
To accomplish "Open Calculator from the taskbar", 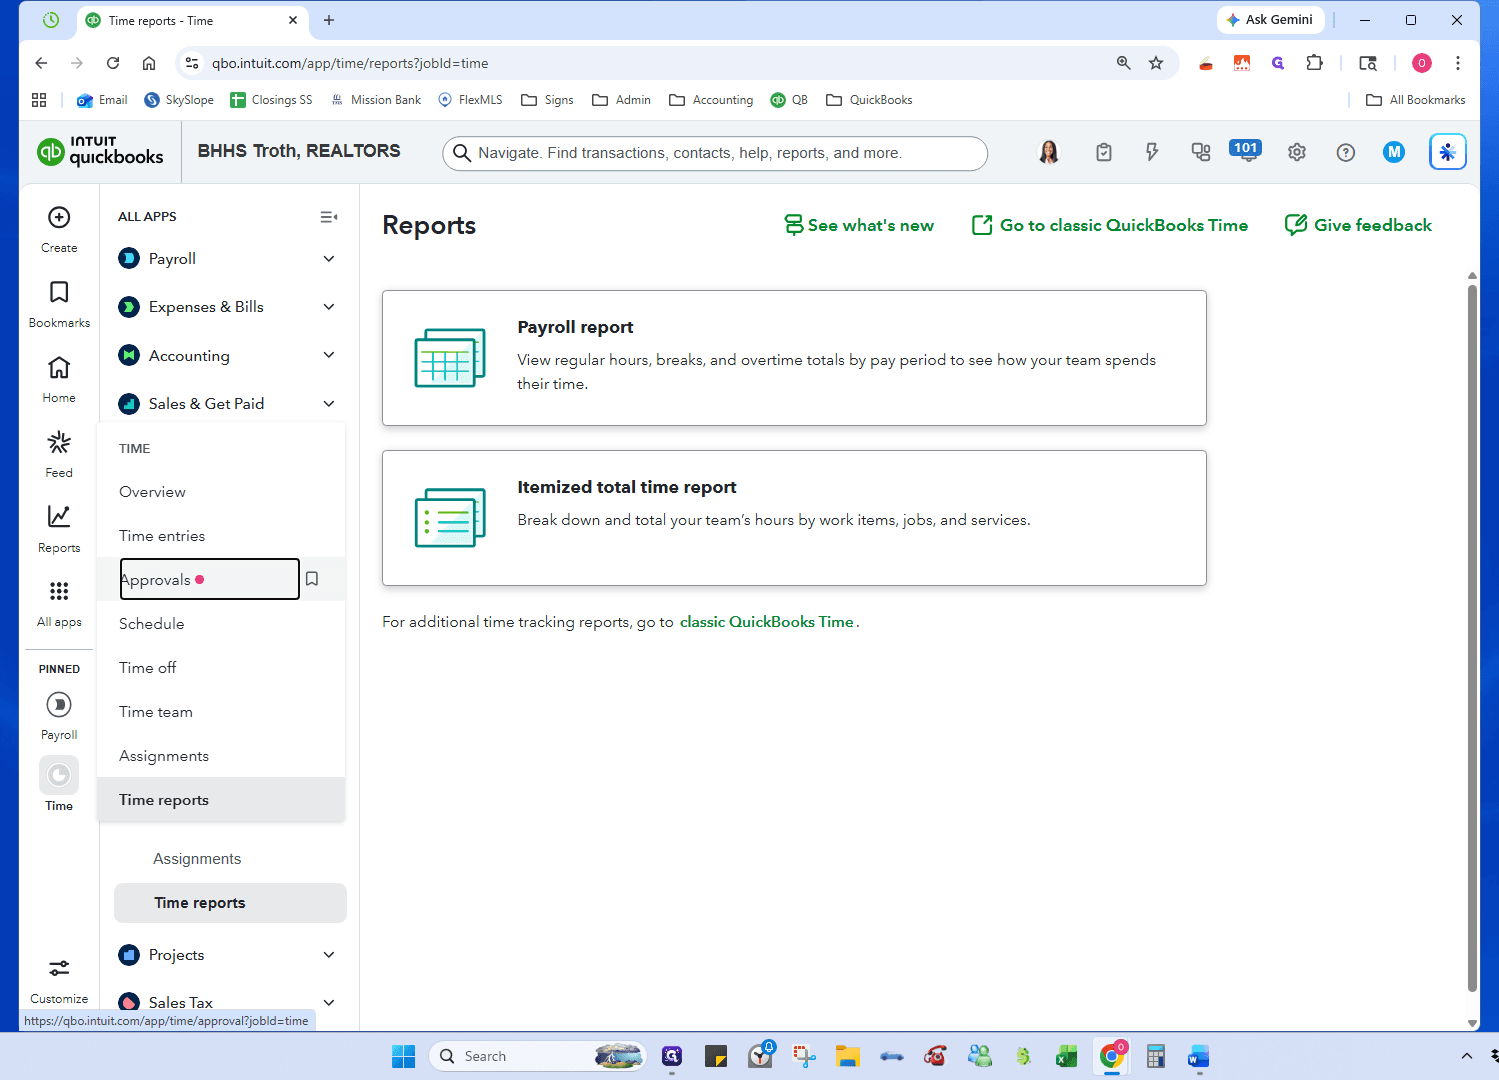I will 1156,1056.
